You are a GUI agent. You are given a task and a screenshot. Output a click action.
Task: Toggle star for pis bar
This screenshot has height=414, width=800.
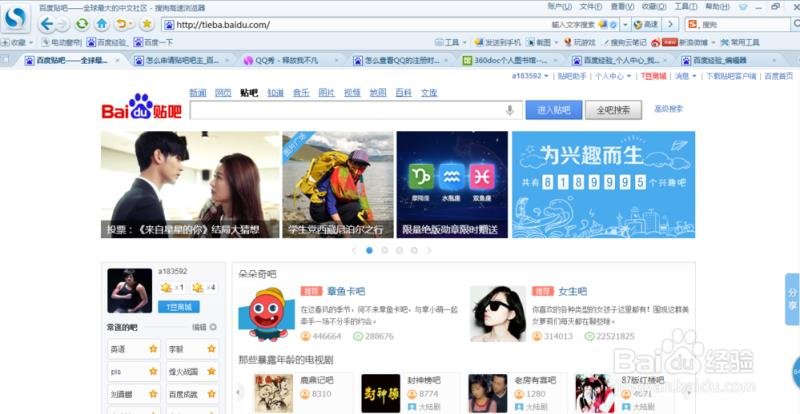click(153, 372)
